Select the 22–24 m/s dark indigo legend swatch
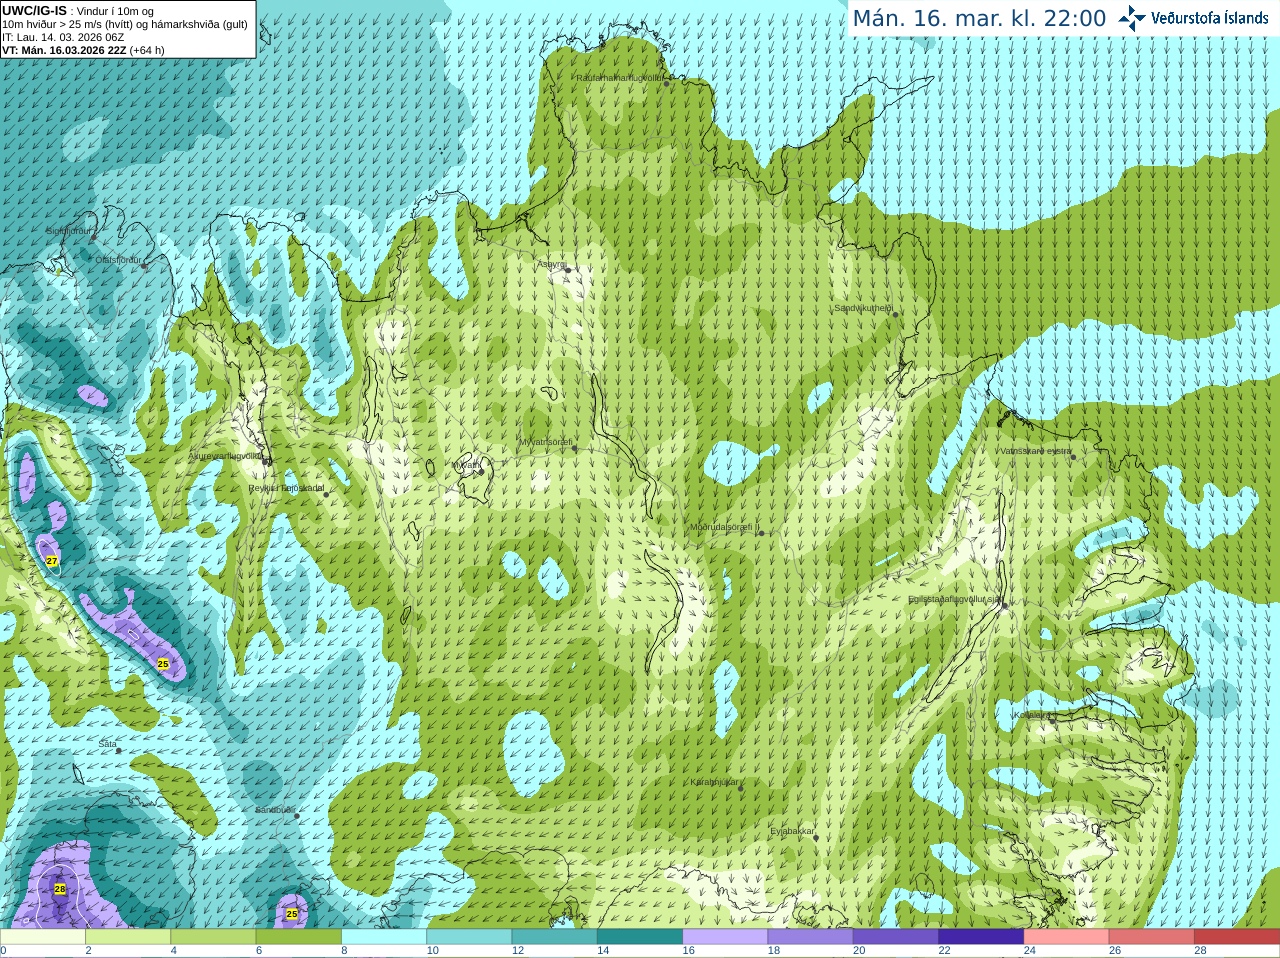 click(x=981, y=937)
